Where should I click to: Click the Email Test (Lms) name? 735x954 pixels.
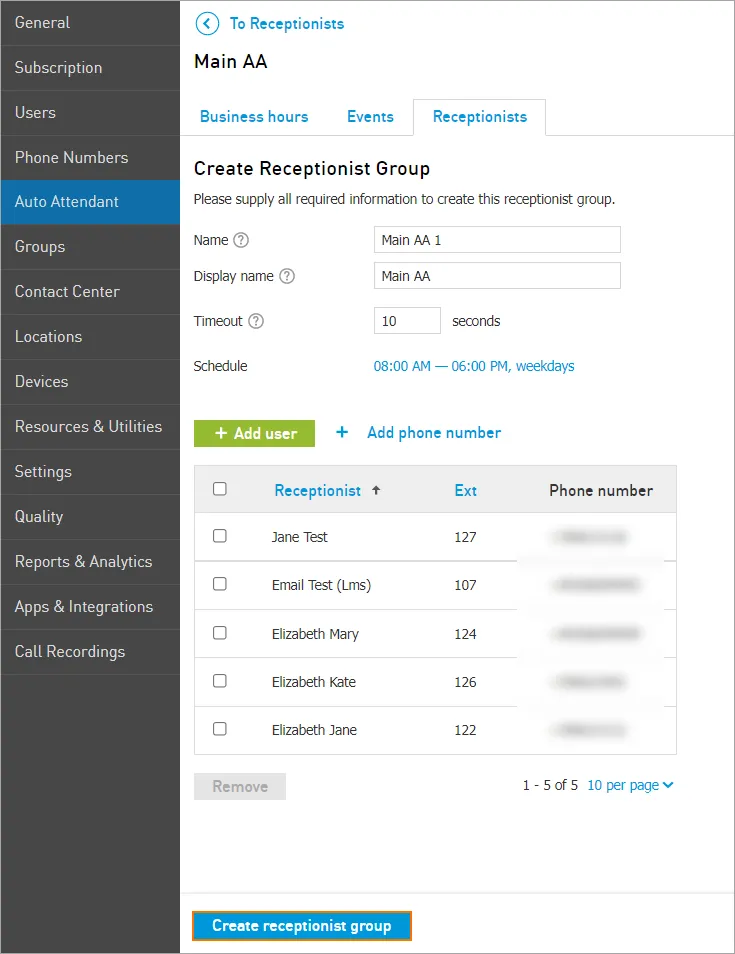[321, 585]
